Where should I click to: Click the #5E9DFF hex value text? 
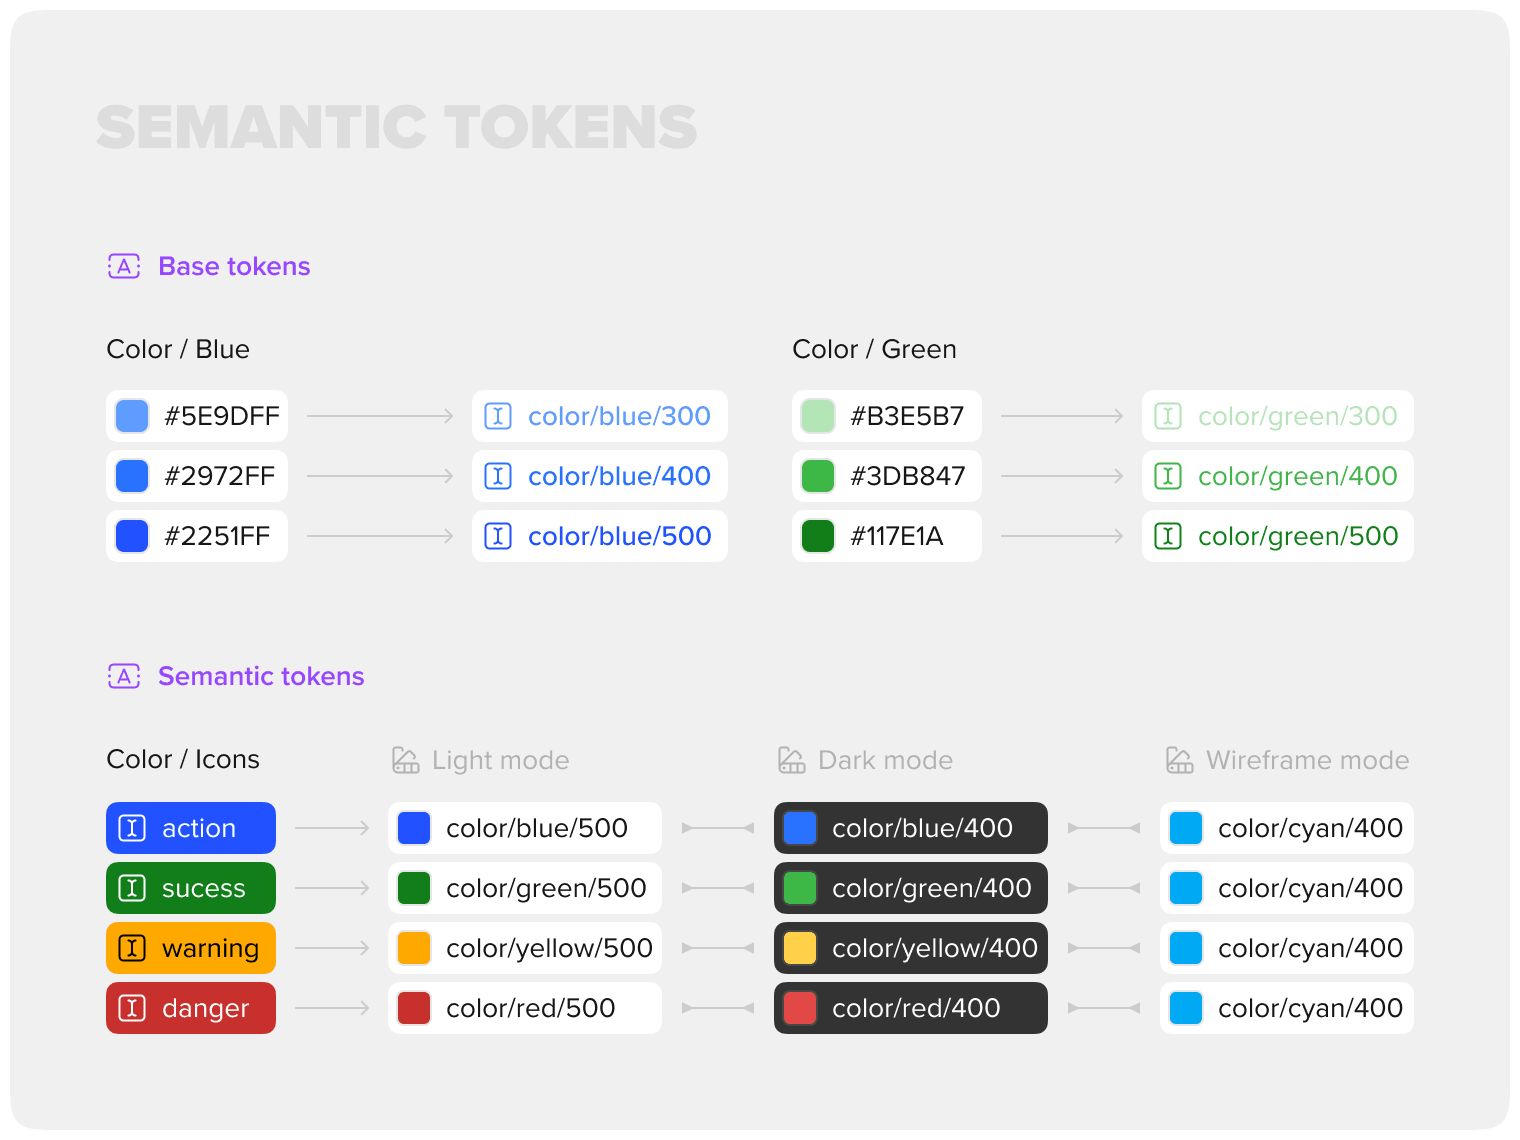pyautogui.click(x=222, y=416)
